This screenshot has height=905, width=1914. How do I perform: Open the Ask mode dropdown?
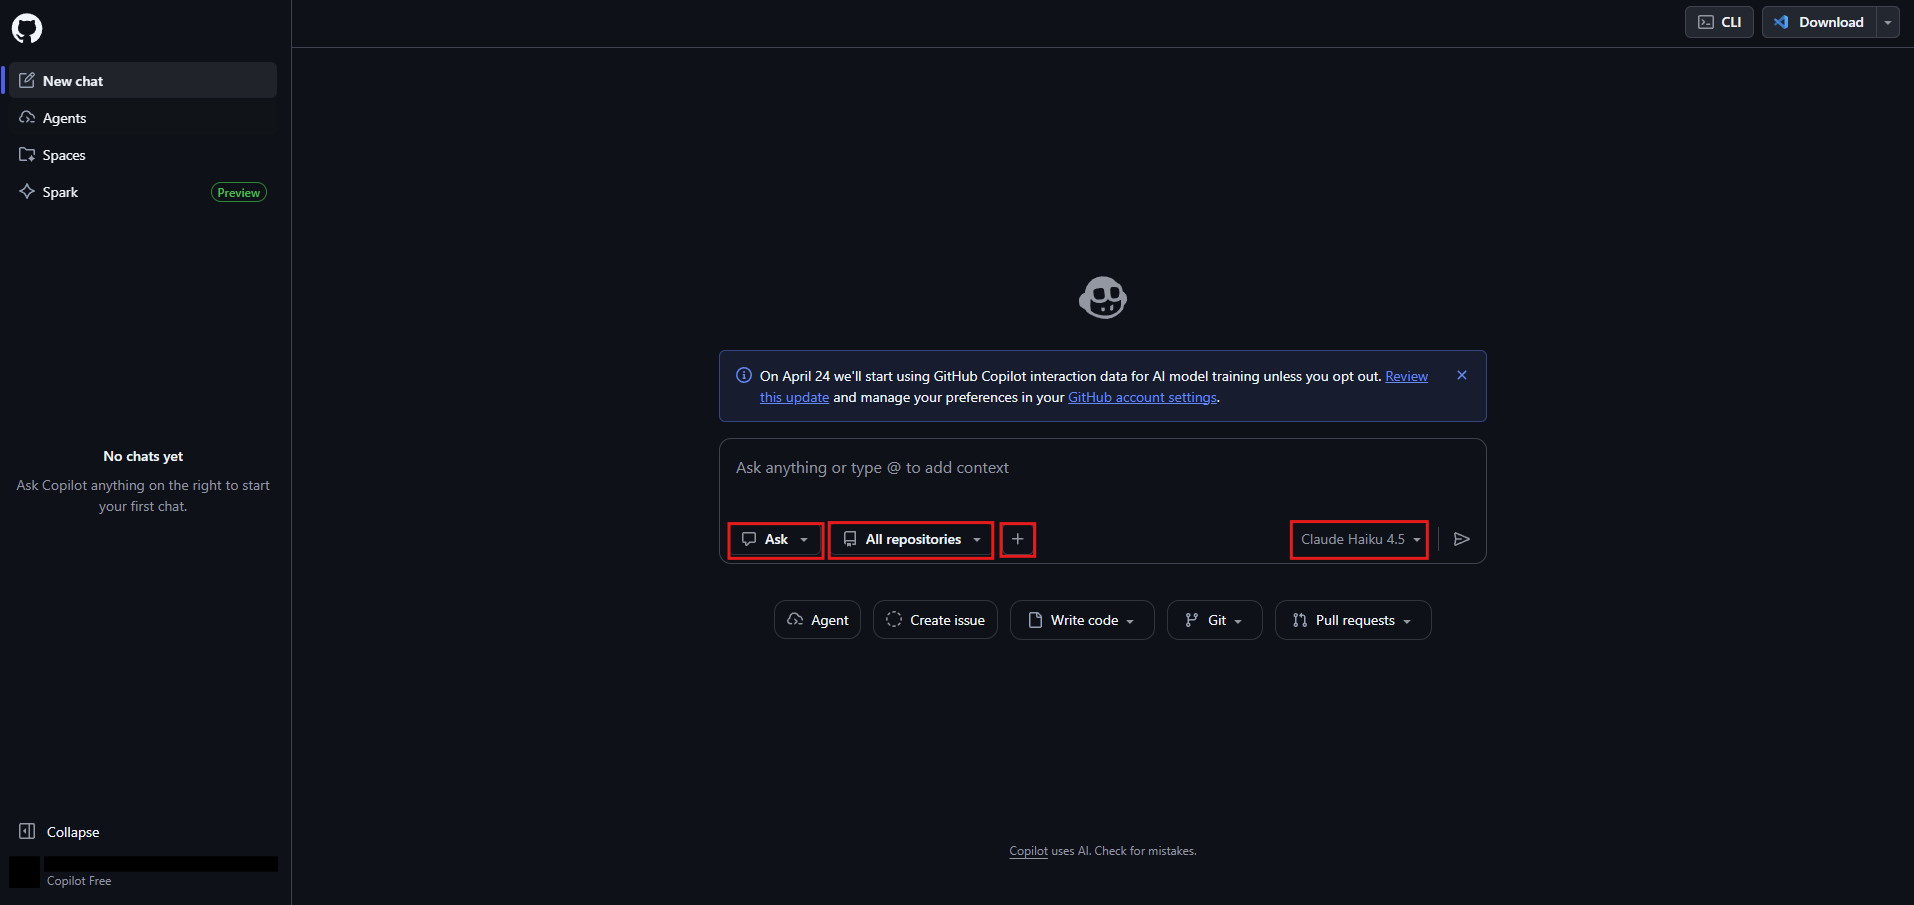pyautogui.click(x=775, y=539)
